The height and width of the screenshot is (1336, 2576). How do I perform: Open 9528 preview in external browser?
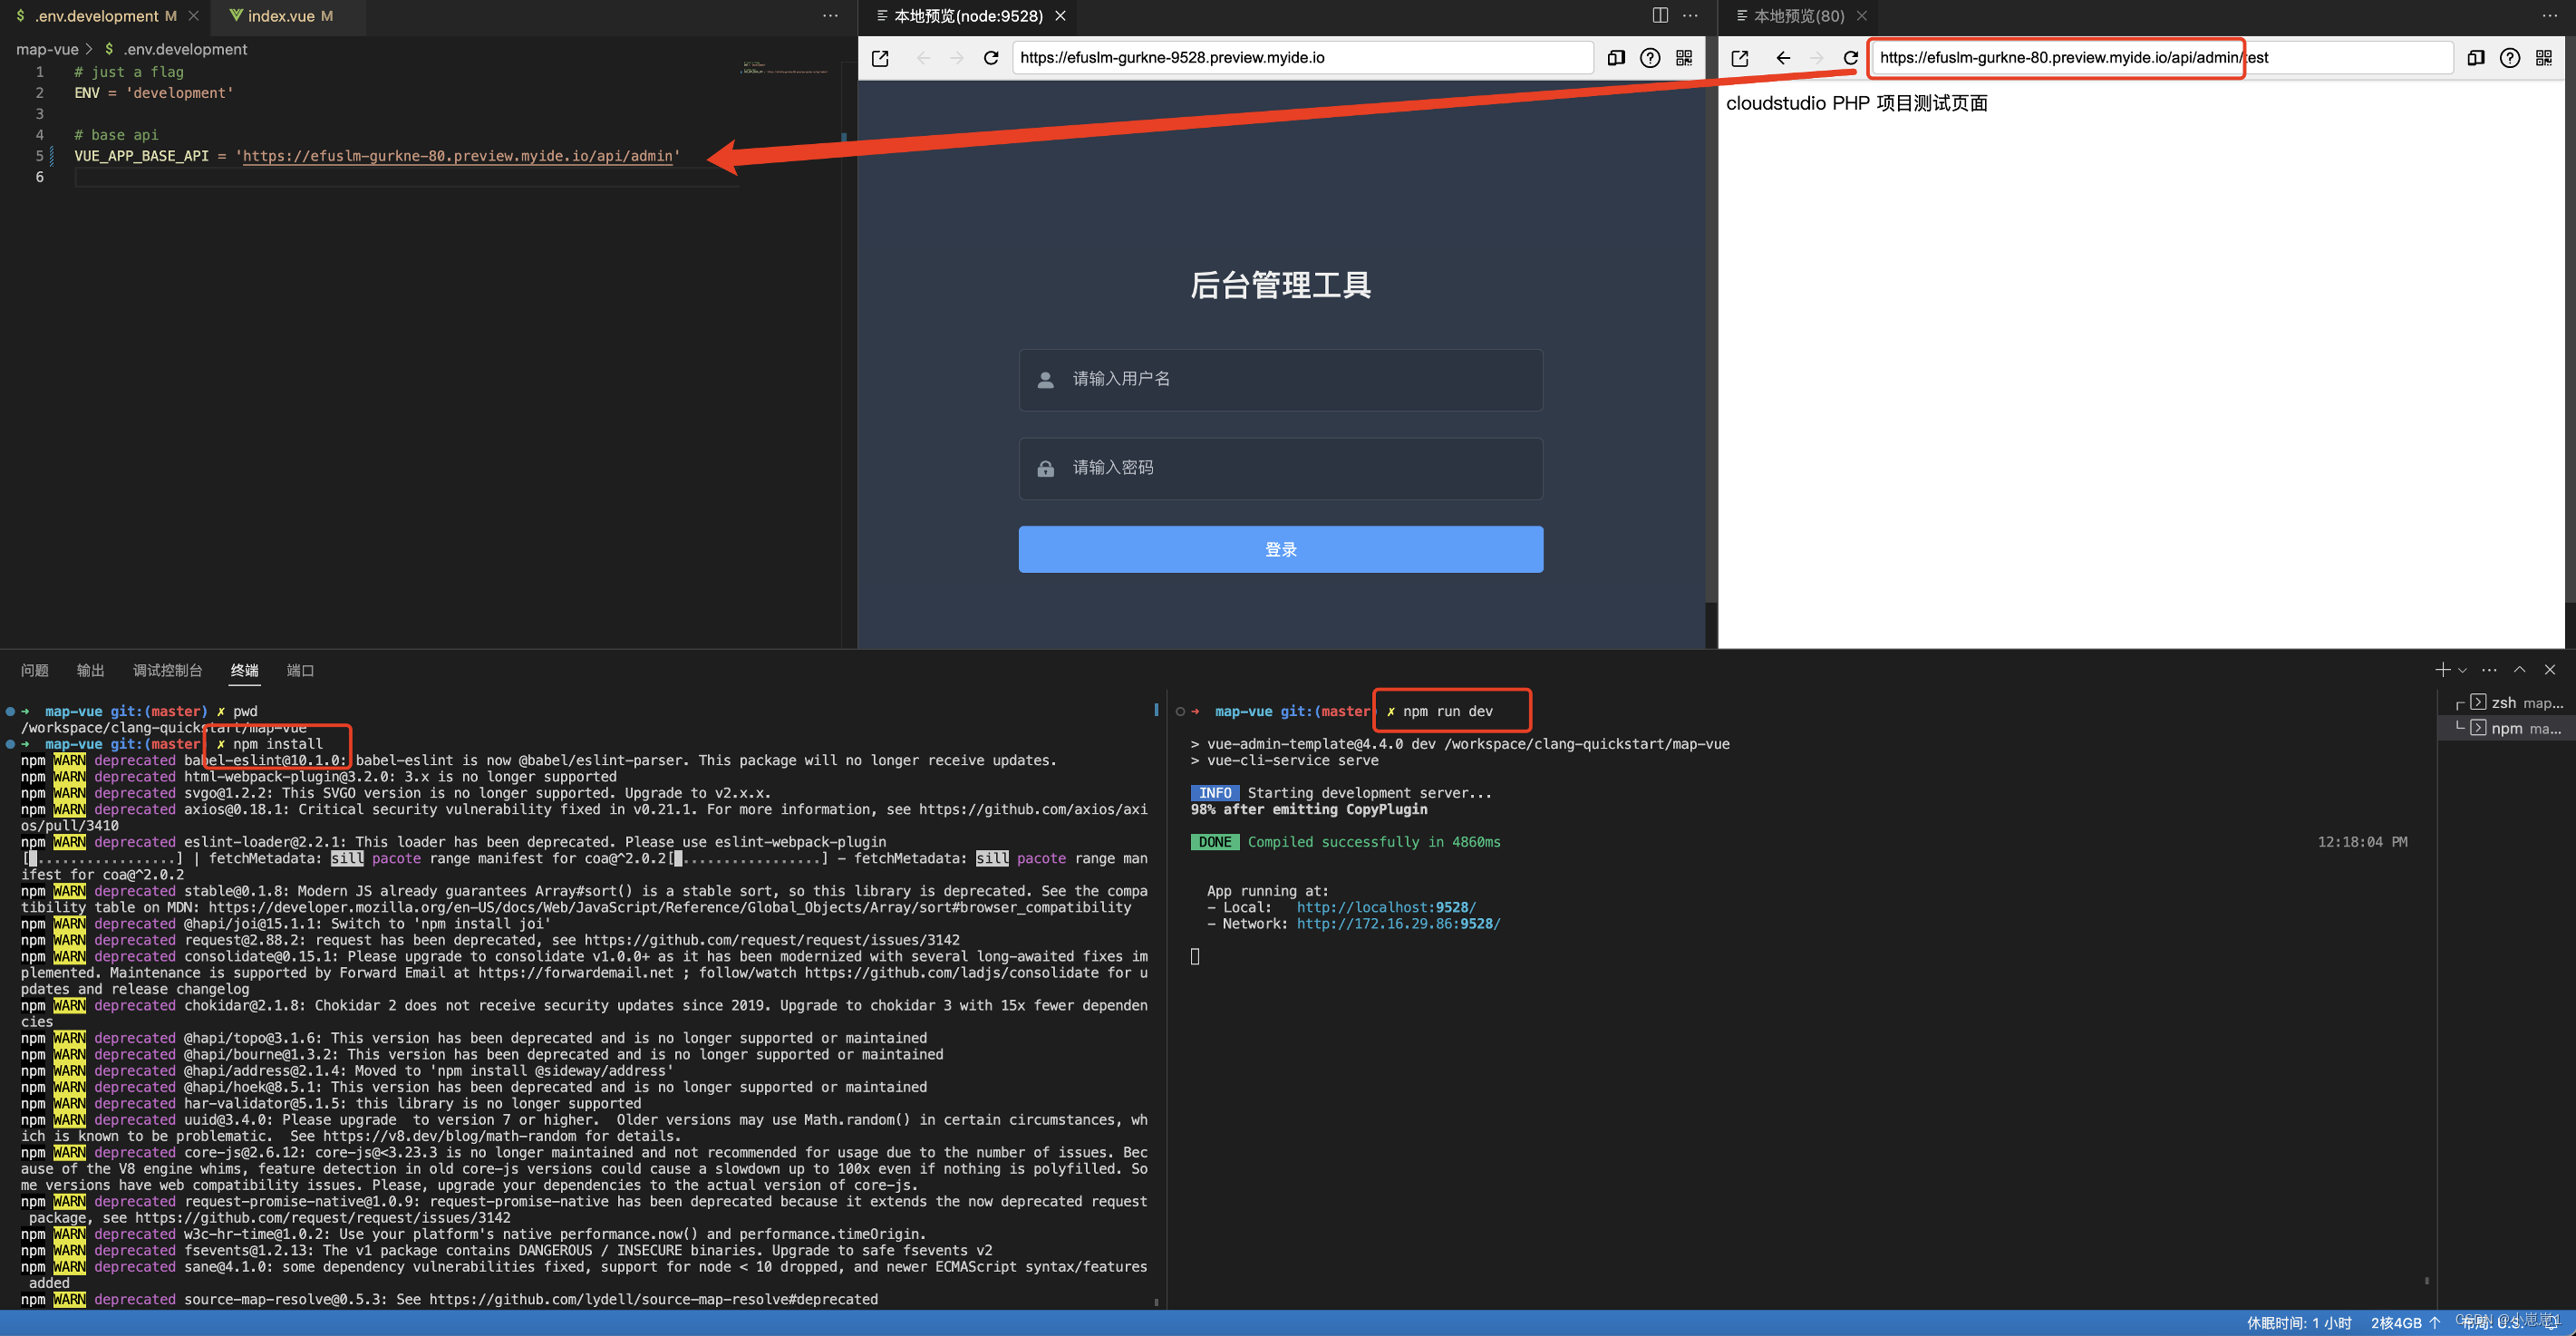pyautogui.click(x=880, y=58)
